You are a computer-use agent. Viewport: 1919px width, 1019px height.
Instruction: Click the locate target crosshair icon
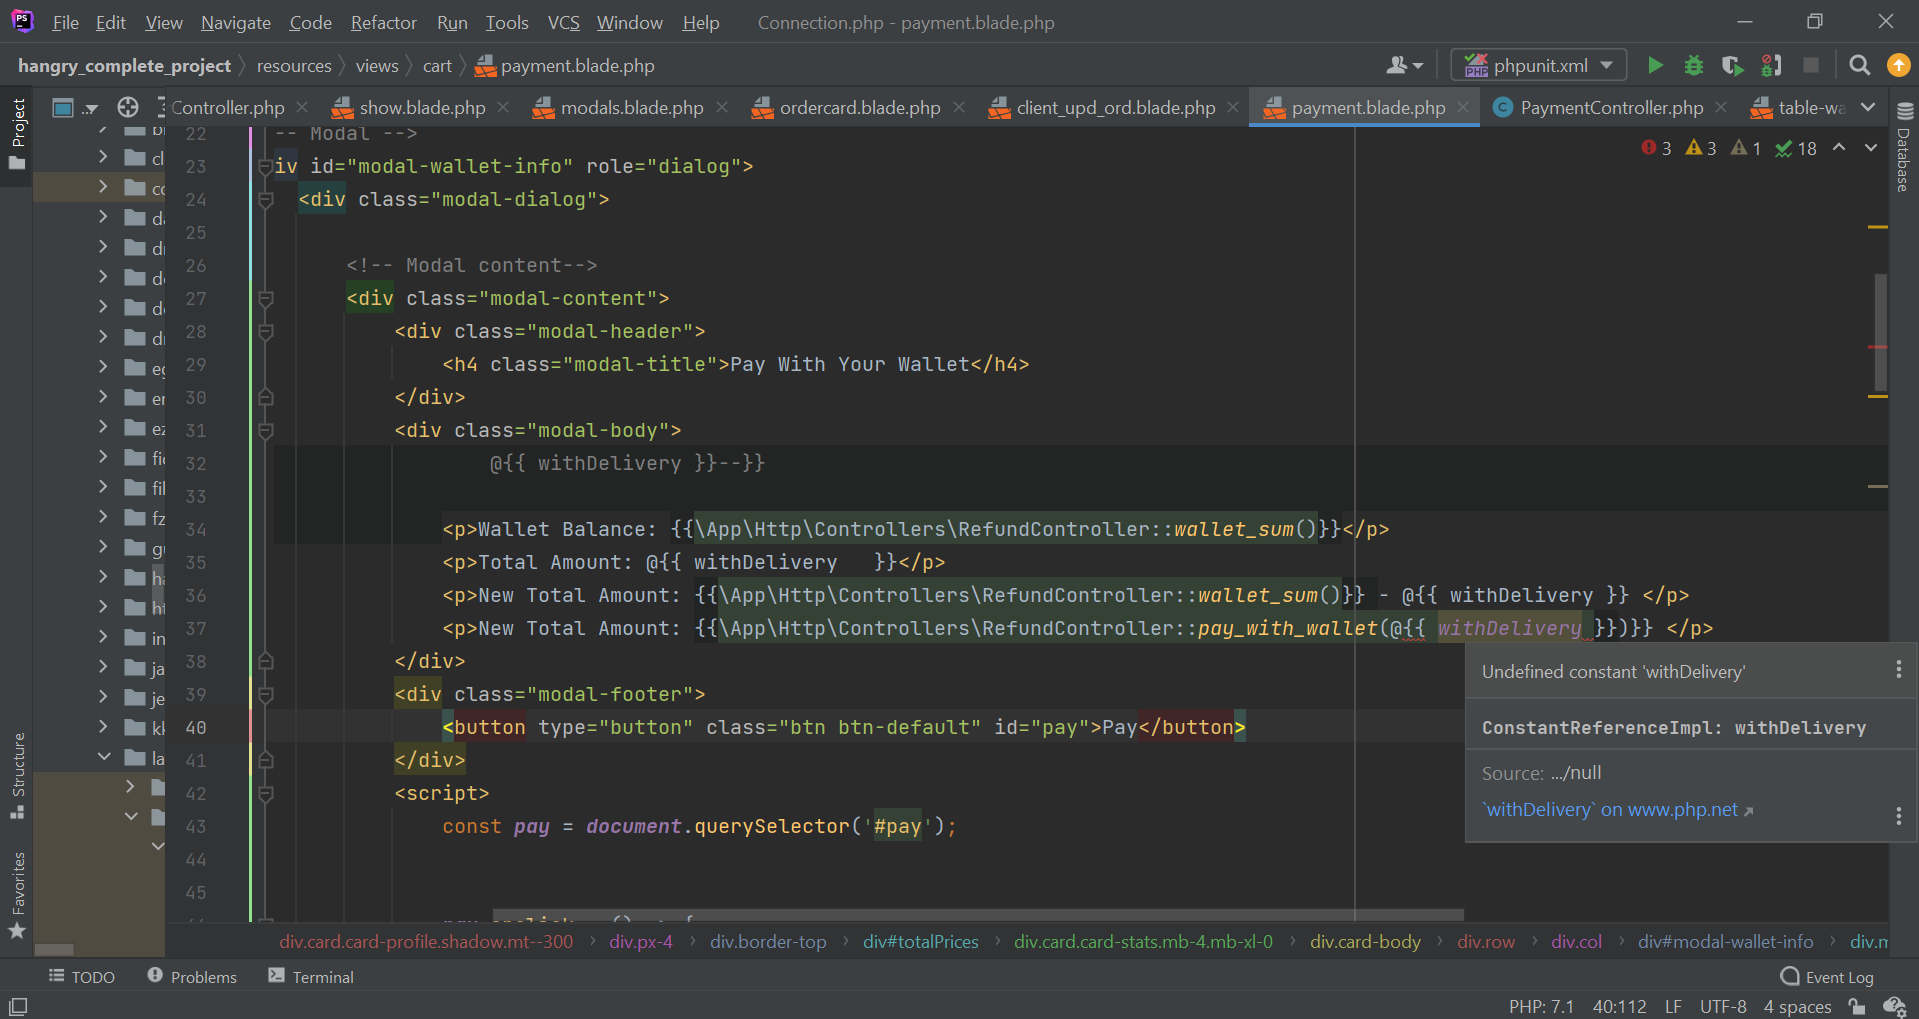coord(128,107)
